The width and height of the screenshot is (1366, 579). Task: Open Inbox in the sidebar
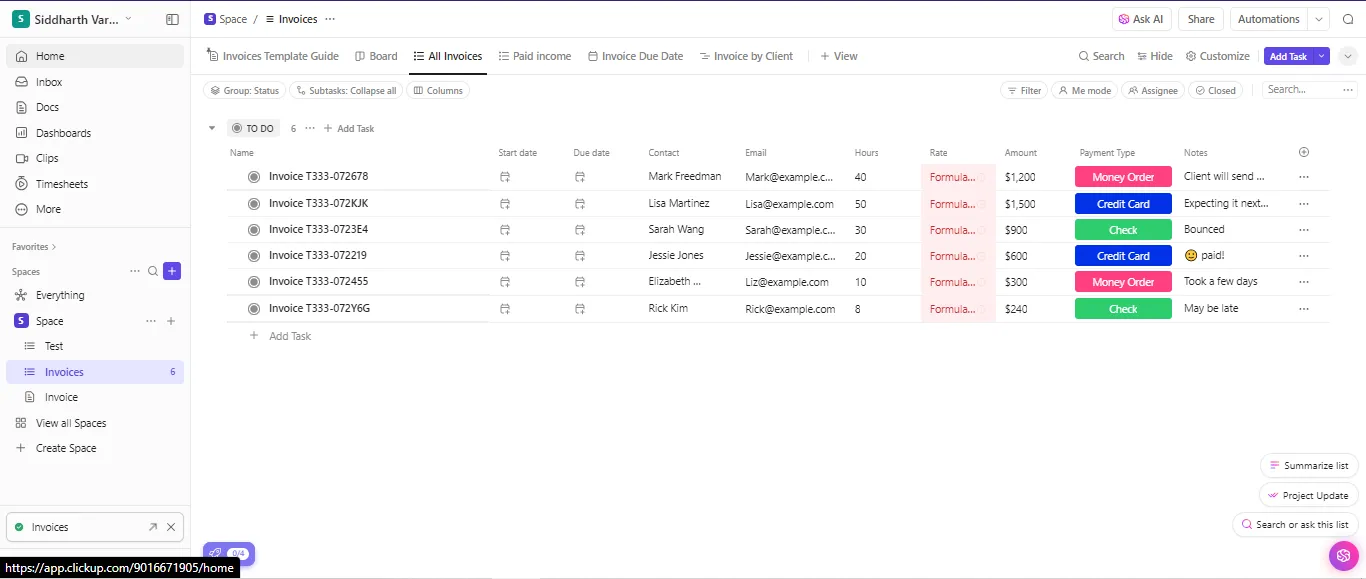pos(95,82)
